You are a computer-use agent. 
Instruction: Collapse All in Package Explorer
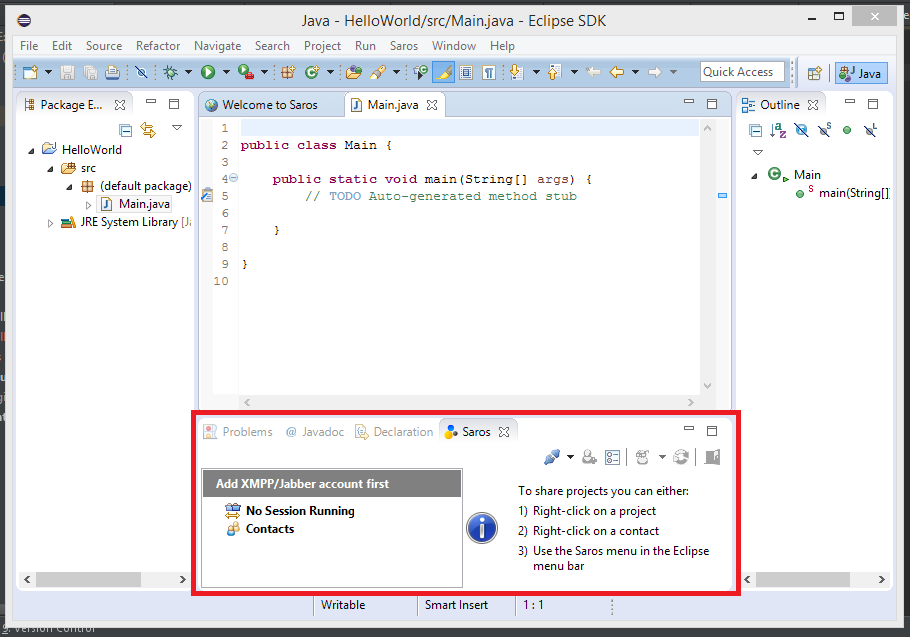[125, 131]
